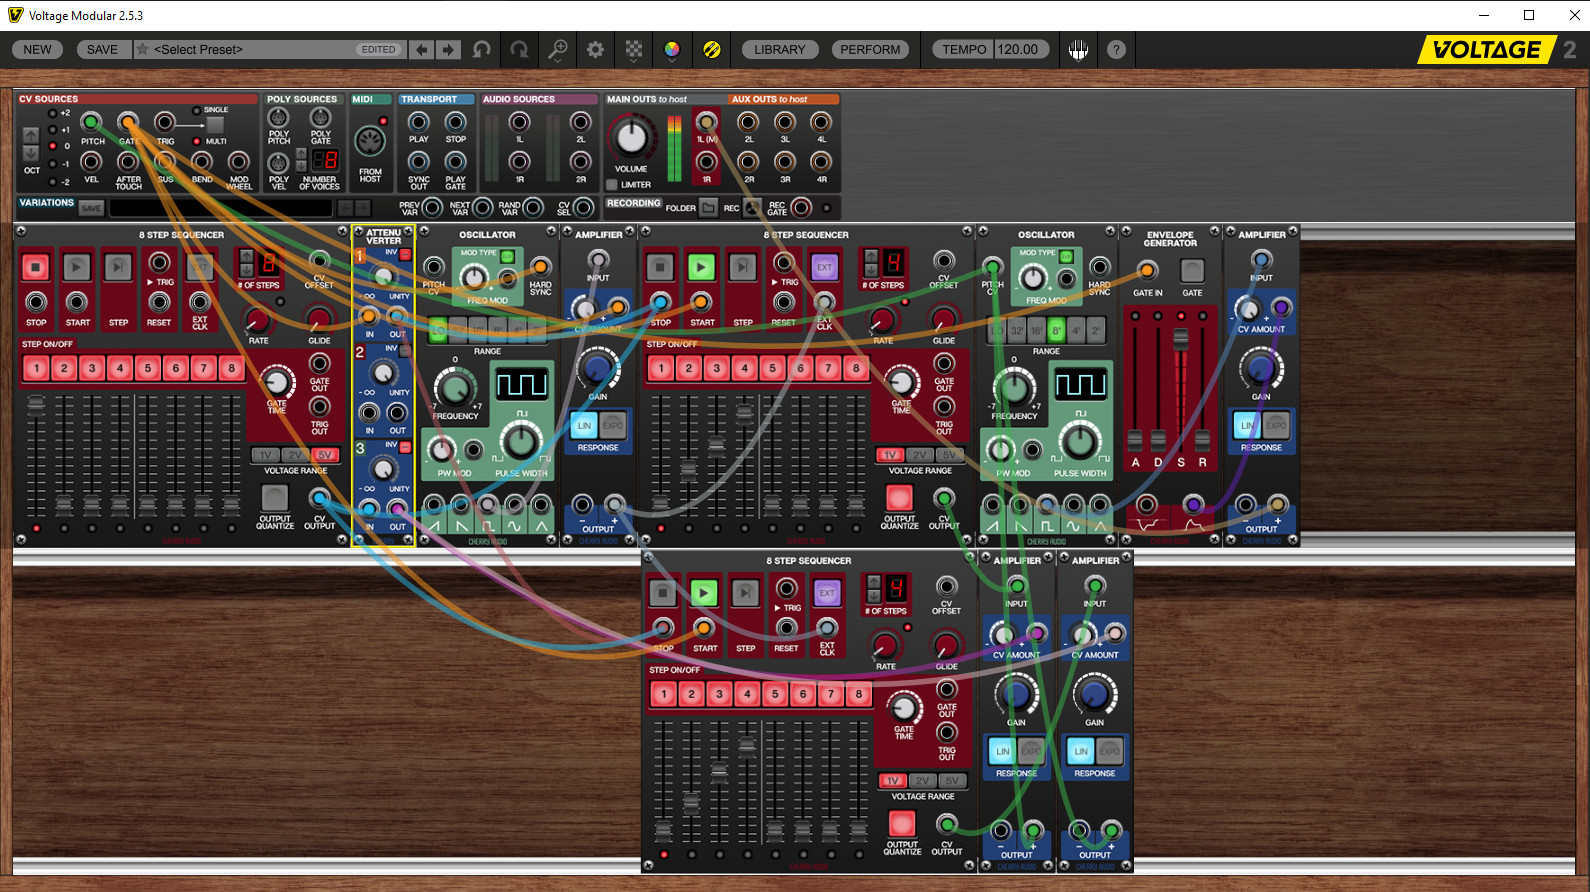Click the MIDI From Host connector
1590x892 pixels.
370,142
